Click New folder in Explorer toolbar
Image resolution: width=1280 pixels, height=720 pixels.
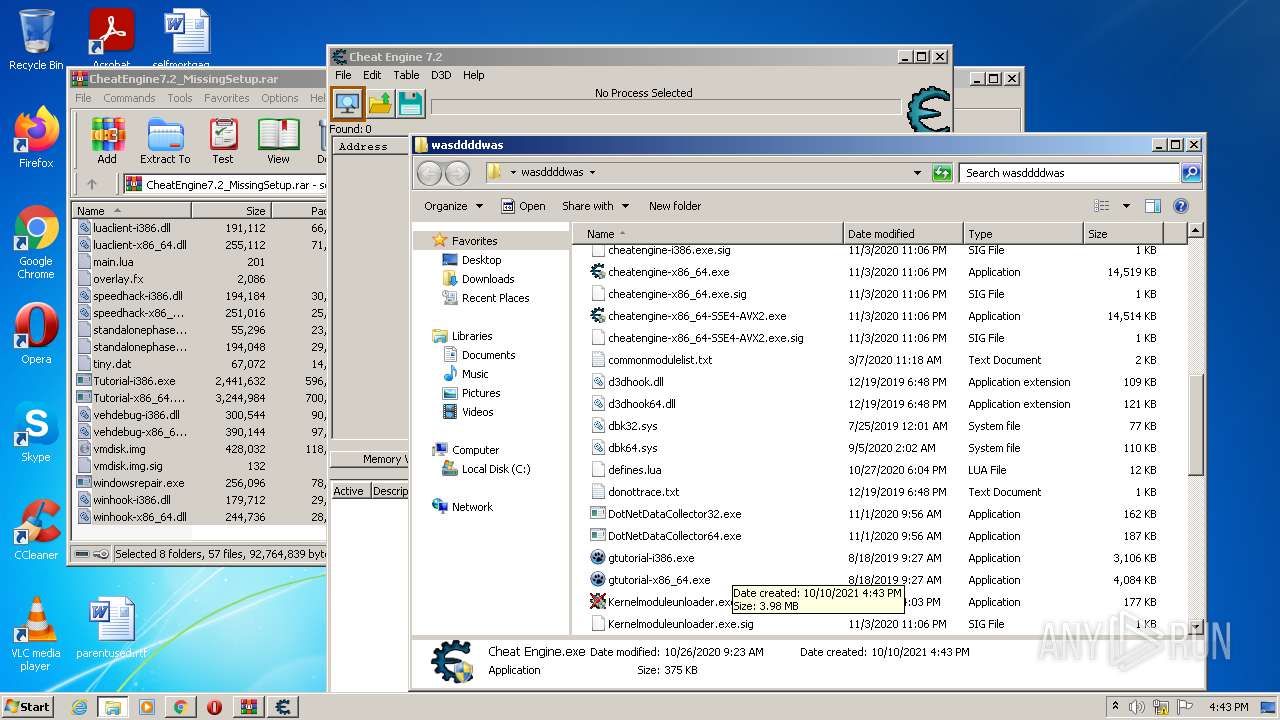click(x=675, y=206)
